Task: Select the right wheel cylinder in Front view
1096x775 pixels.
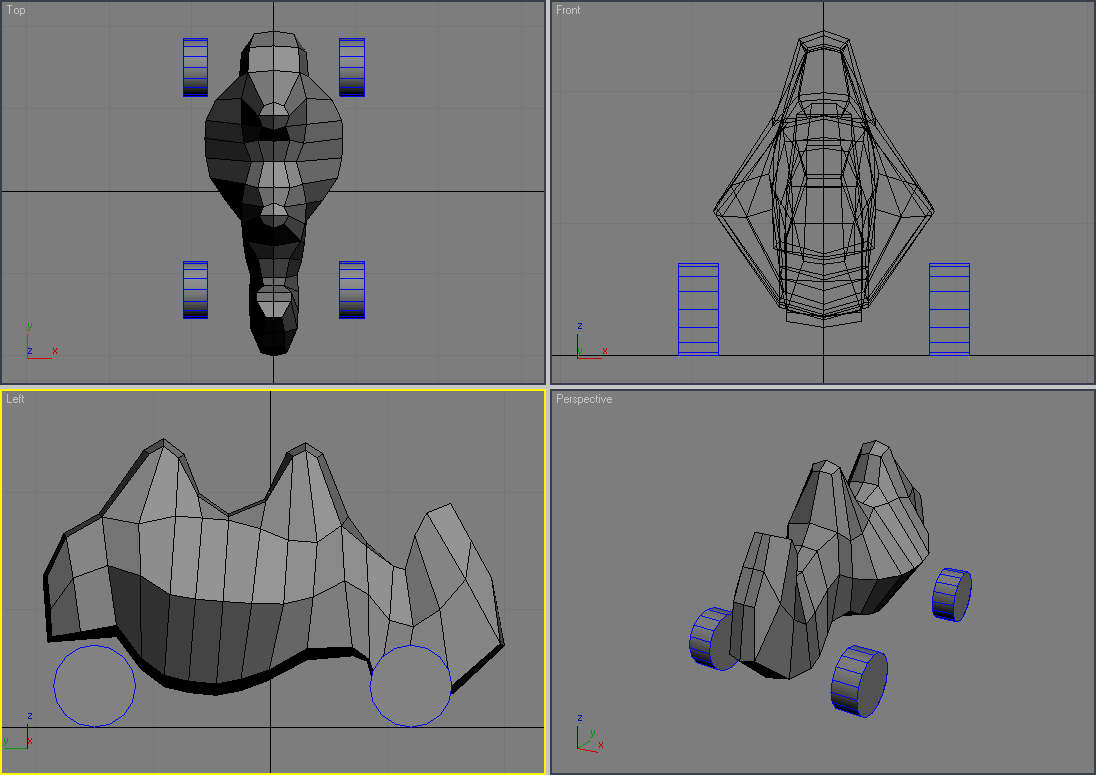Action: tap(949, 309)
